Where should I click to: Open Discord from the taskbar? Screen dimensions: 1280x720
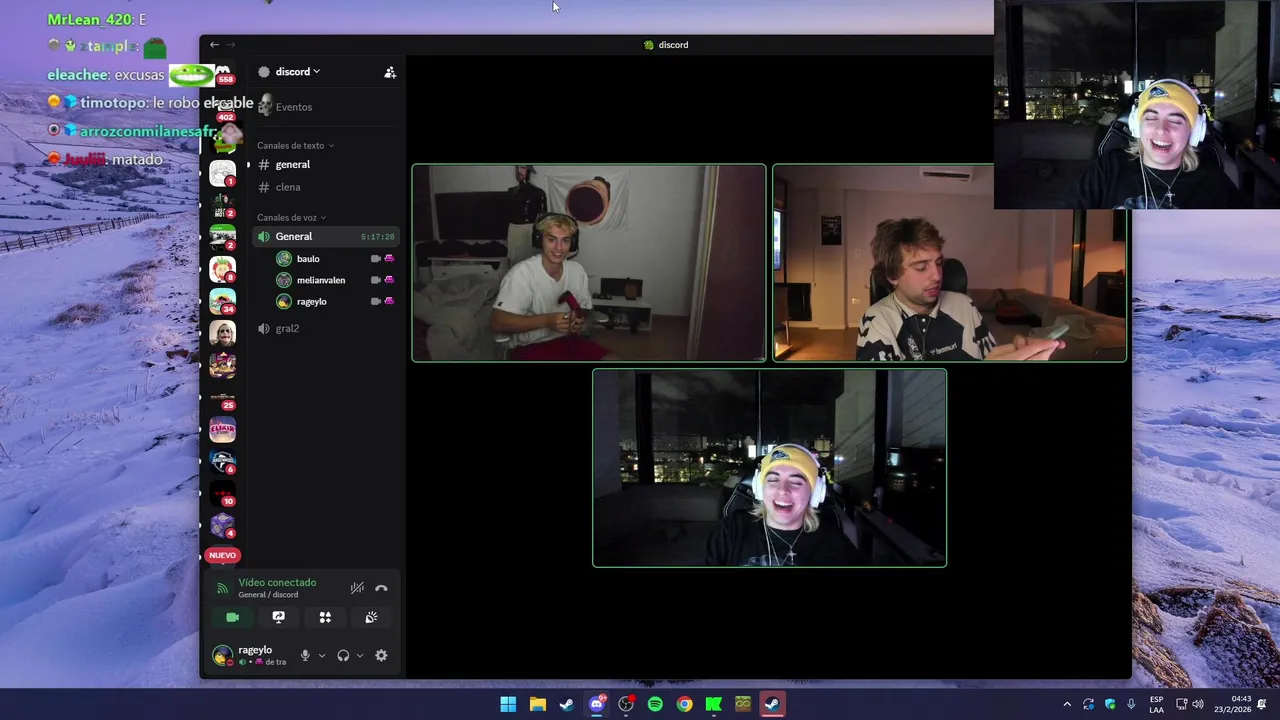pos(596,704)
